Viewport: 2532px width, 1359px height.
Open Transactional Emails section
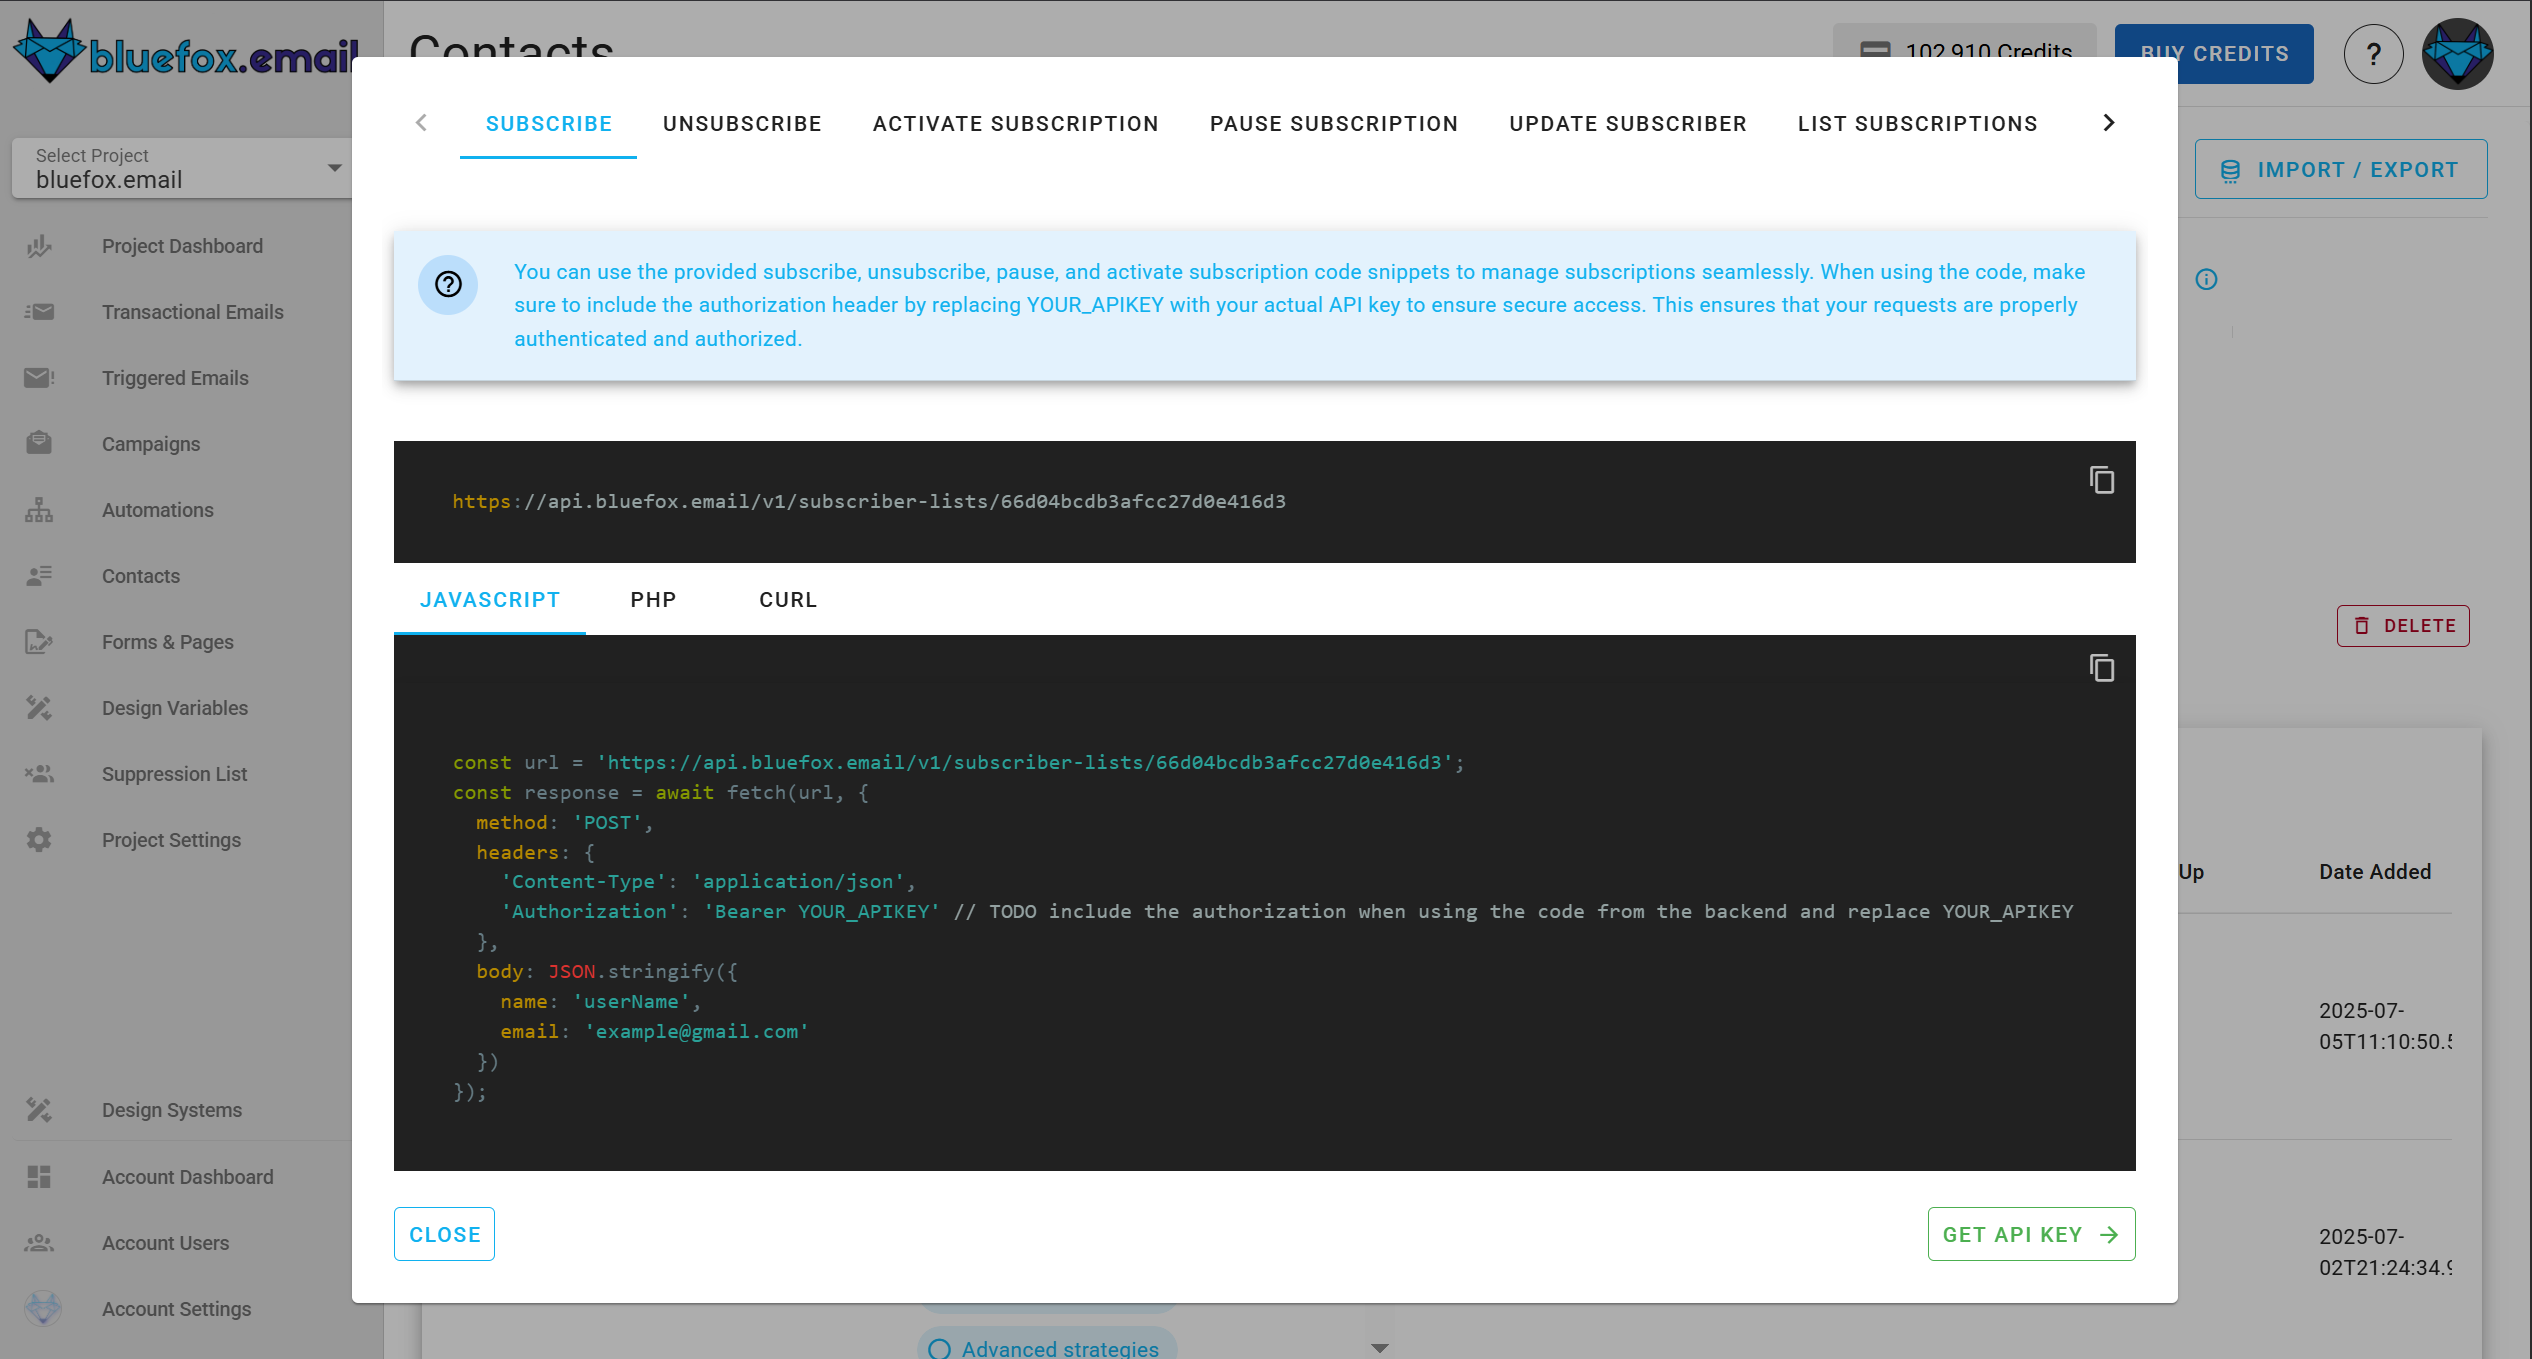pyautogui.click(x=193, y=312)
